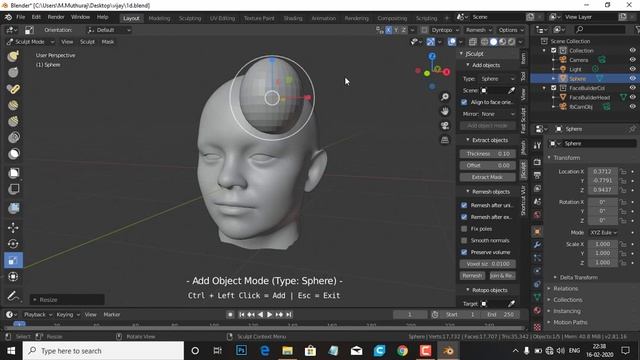Image resolution: width=640 pixels, height=360 pixels.
Task: Toggle camera view icon in viewport
Action: click(x=445, y=125)
